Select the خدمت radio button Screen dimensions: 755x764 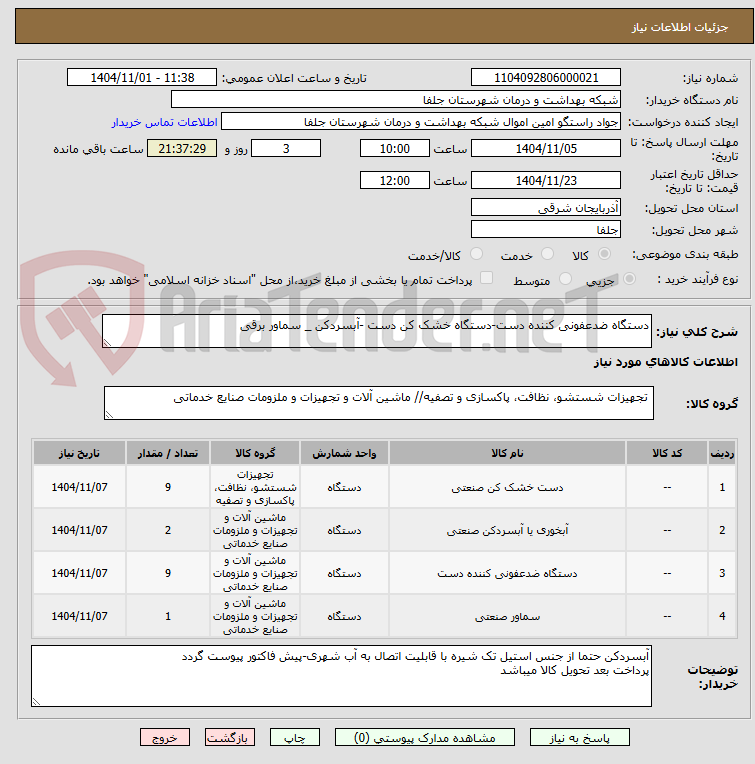click(x=547, y=254)
